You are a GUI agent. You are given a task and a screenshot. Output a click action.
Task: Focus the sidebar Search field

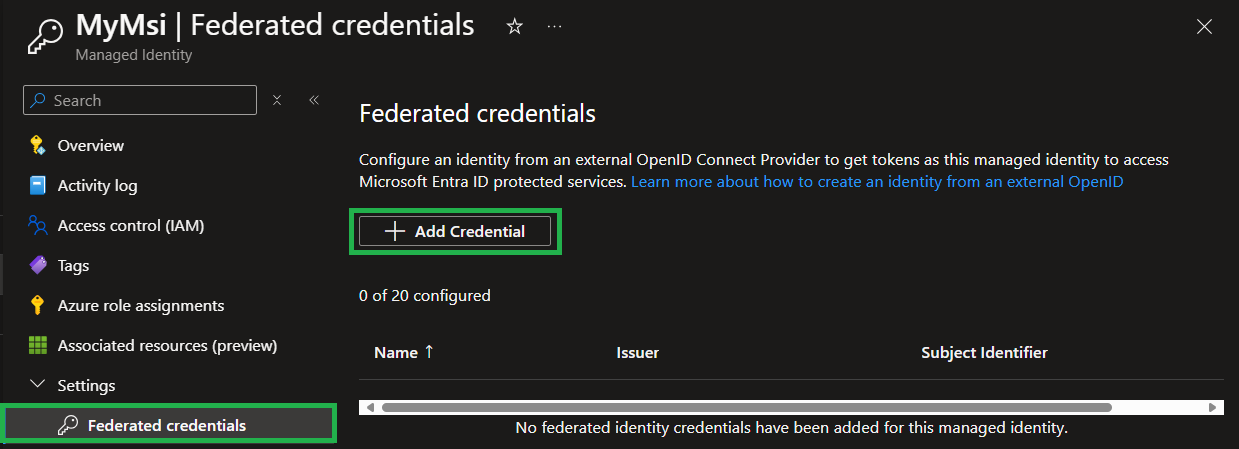click(140, 100)
